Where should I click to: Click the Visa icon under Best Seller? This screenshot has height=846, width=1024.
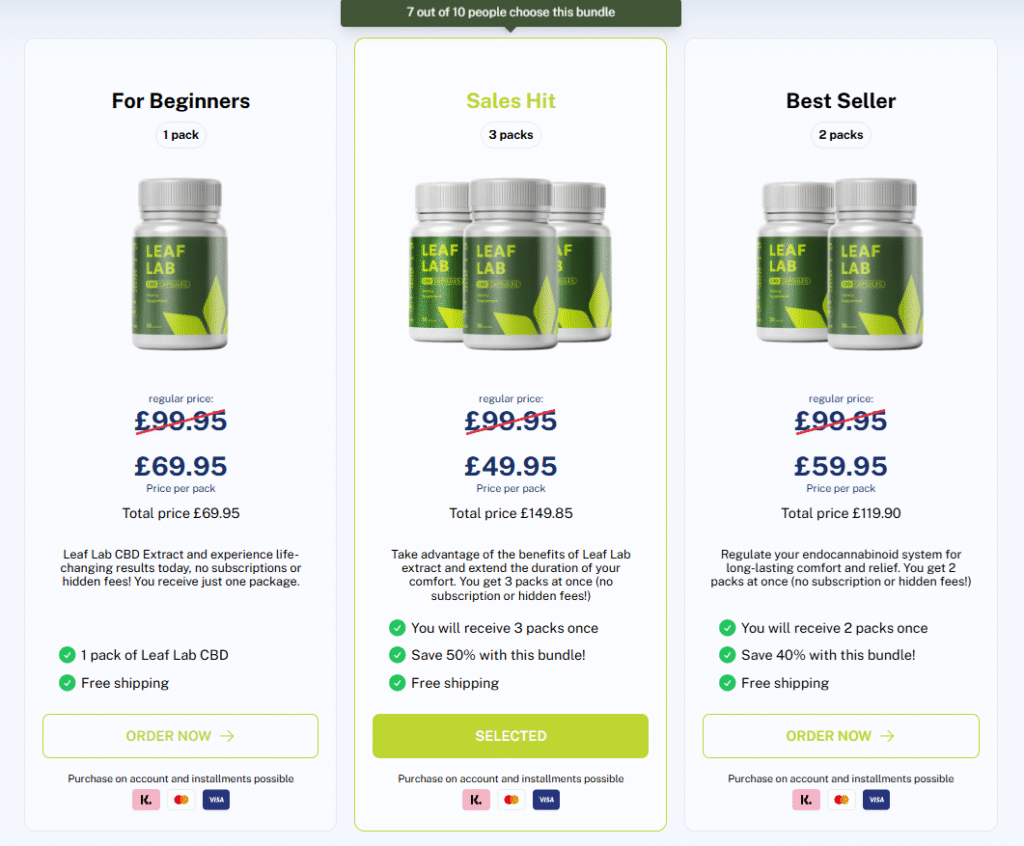click(876, 800)
